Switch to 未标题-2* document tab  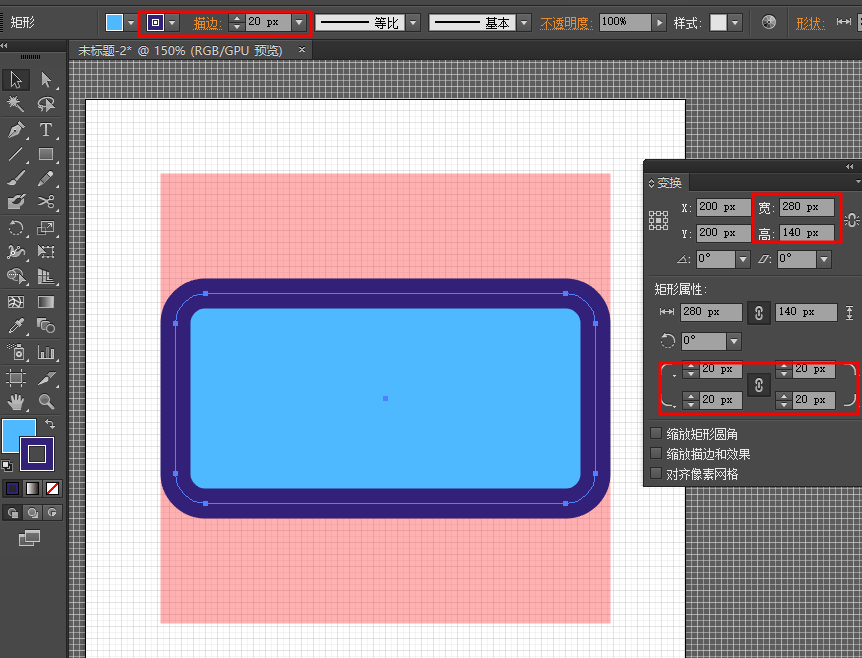pyautogui.click(x=180, y=51)
